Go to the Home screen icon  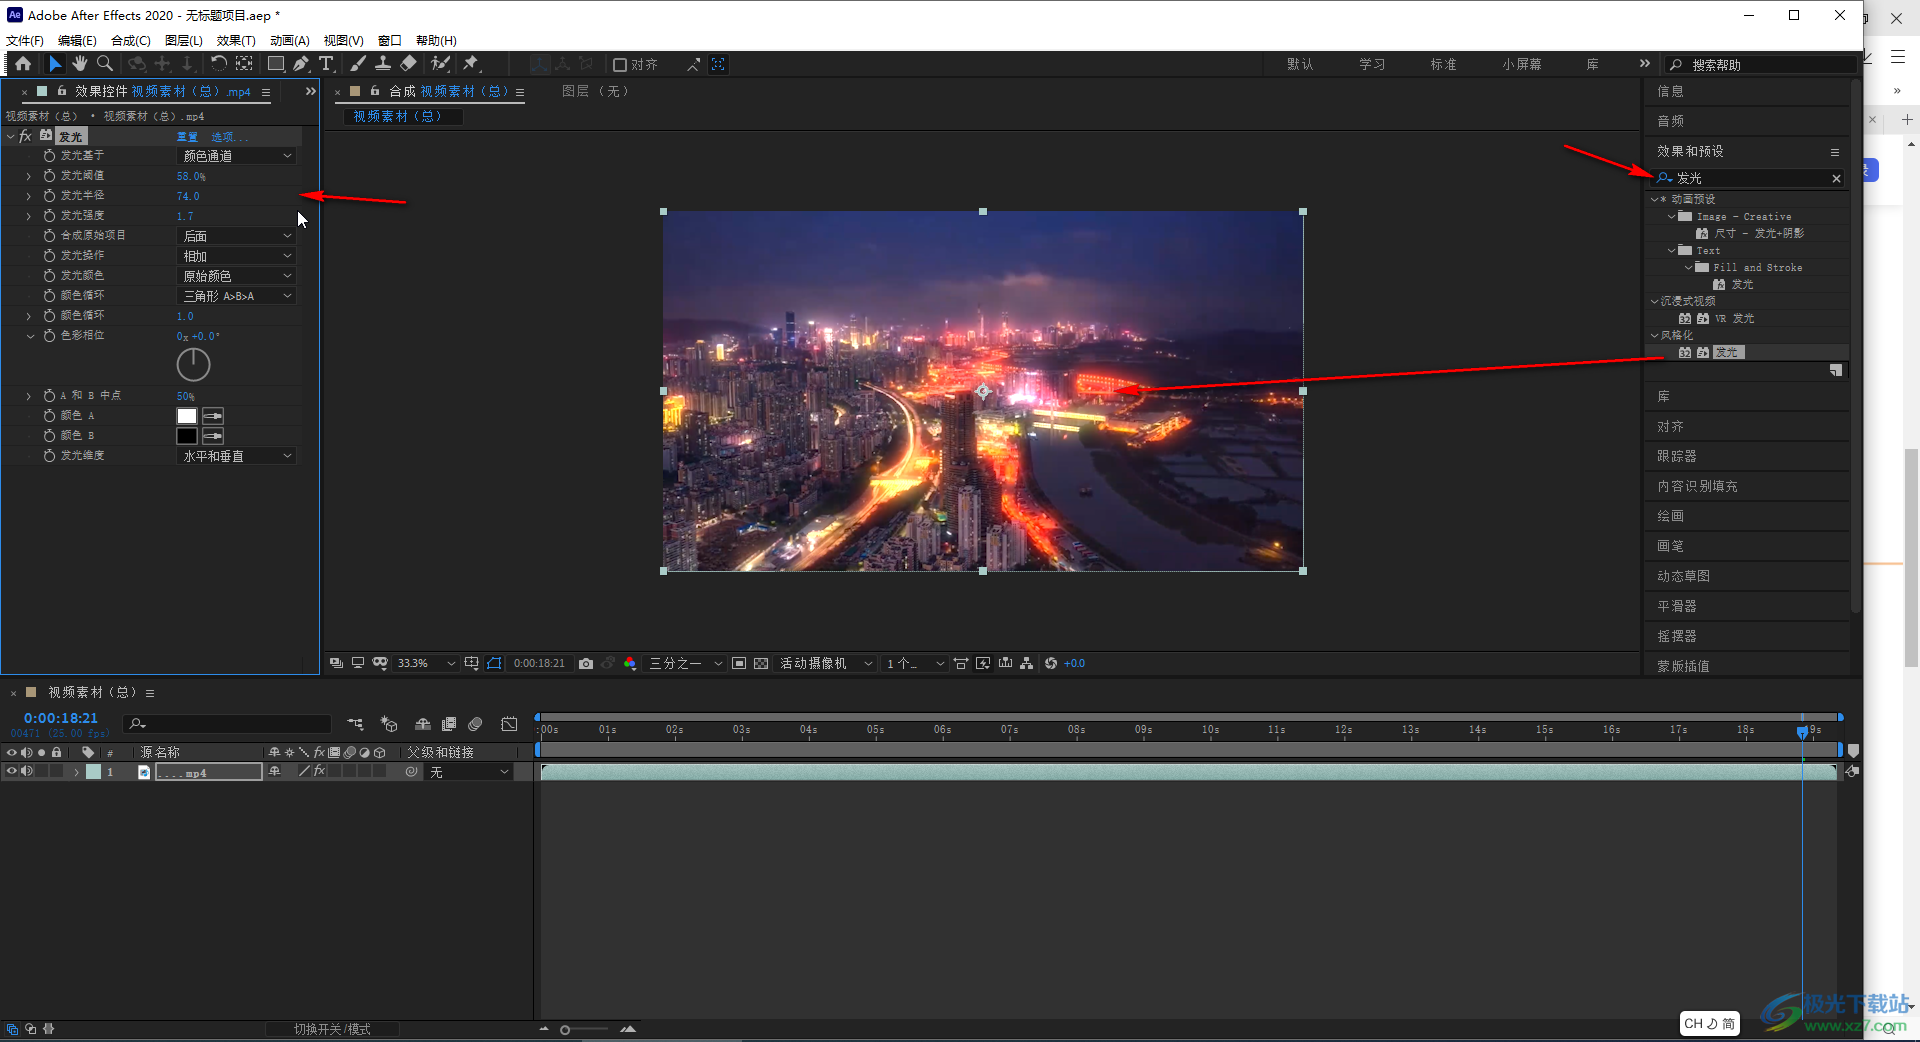pos(23,64)
